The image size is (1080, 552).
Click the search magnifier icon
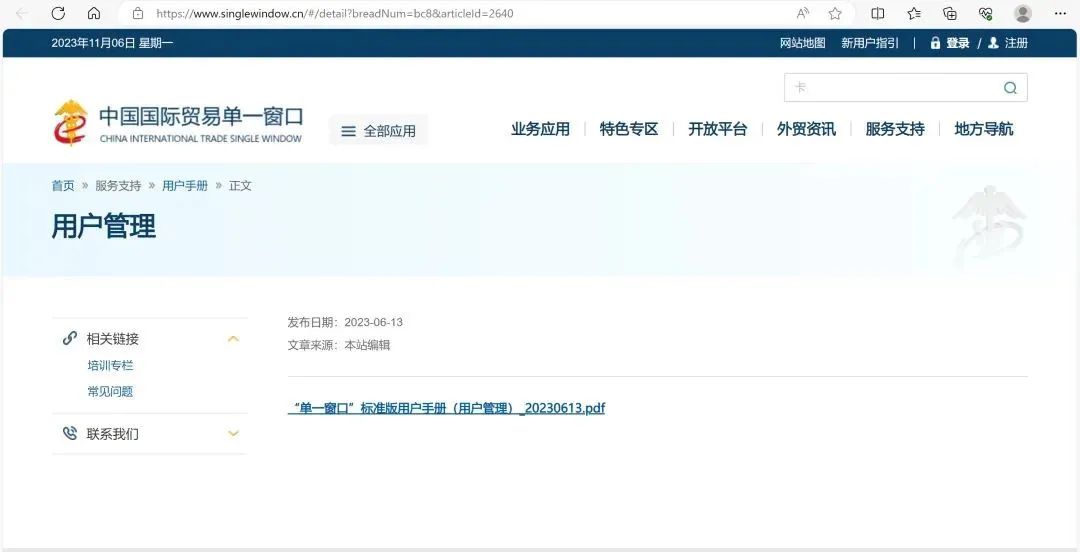pos(1010,88)
